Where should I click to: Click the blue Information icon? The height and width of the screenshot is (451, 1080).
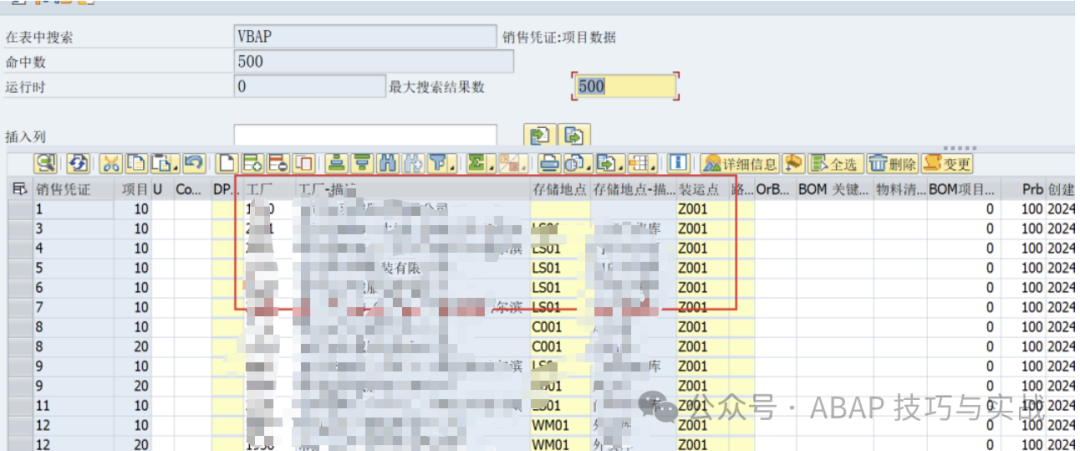point(679,163)
